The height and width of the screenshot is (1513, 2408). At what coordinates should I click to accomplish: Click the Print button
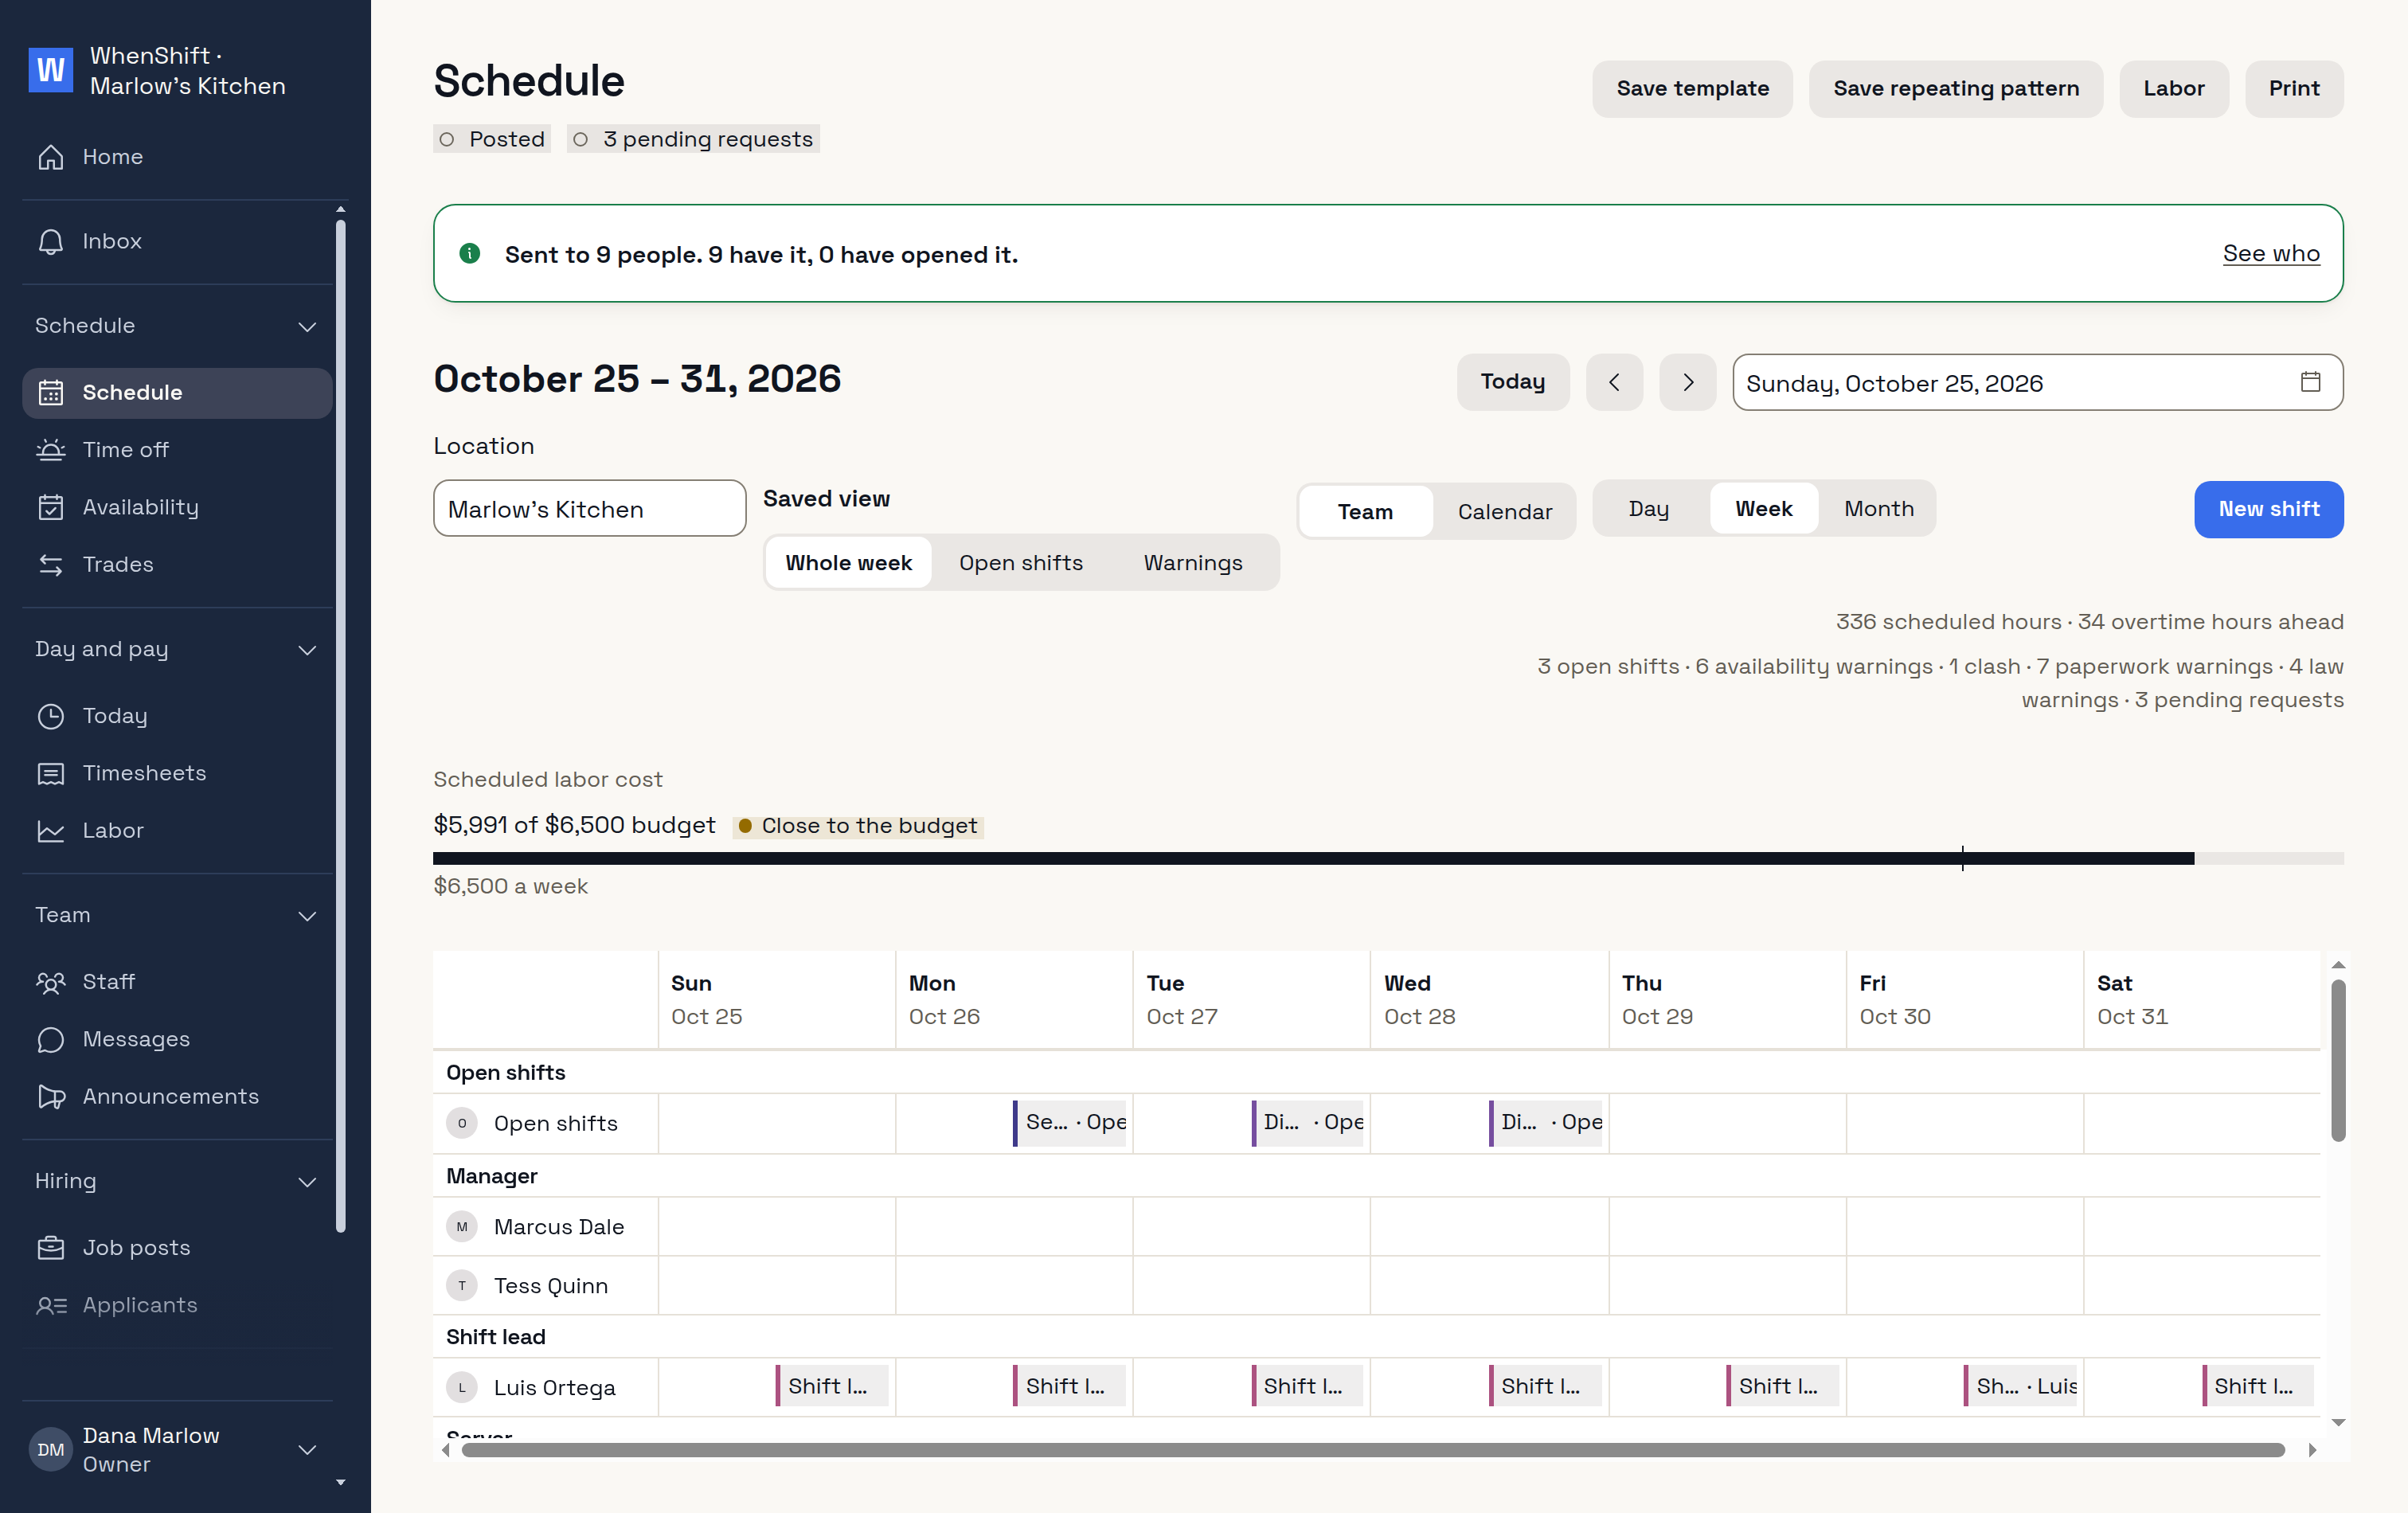[x=2293, y=89]
